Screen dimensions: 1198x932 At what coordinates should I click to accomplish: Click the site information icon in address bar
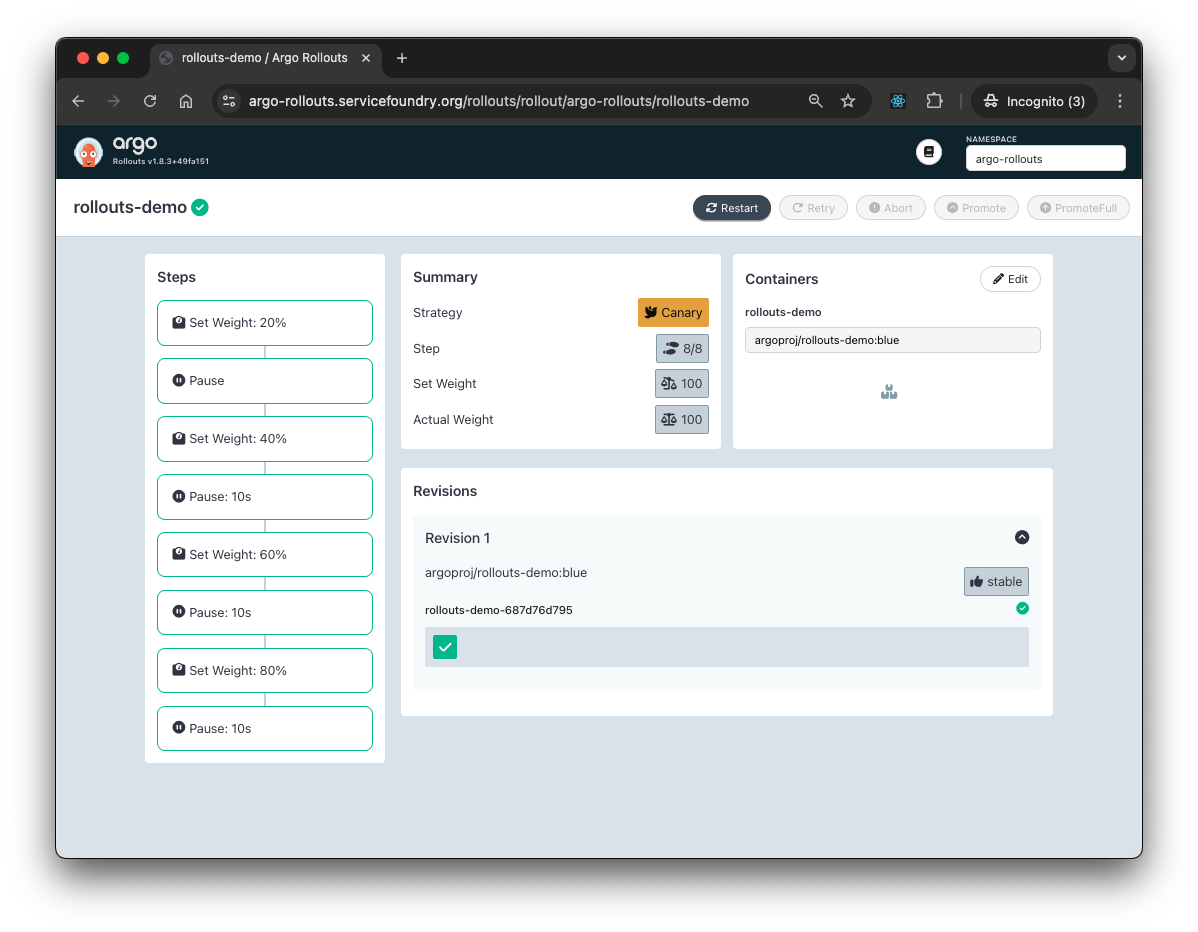[x=229, y=101]
